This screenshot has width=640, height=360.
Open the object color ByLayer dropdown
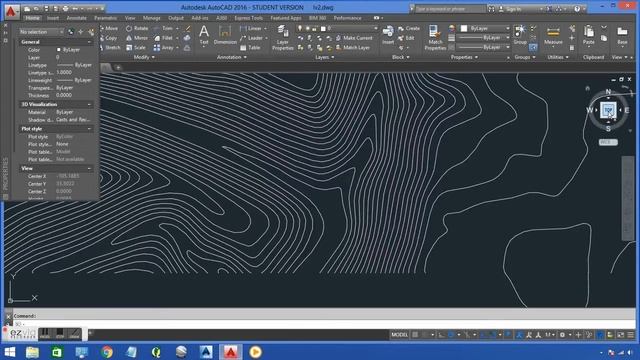(x=485, y=28)
